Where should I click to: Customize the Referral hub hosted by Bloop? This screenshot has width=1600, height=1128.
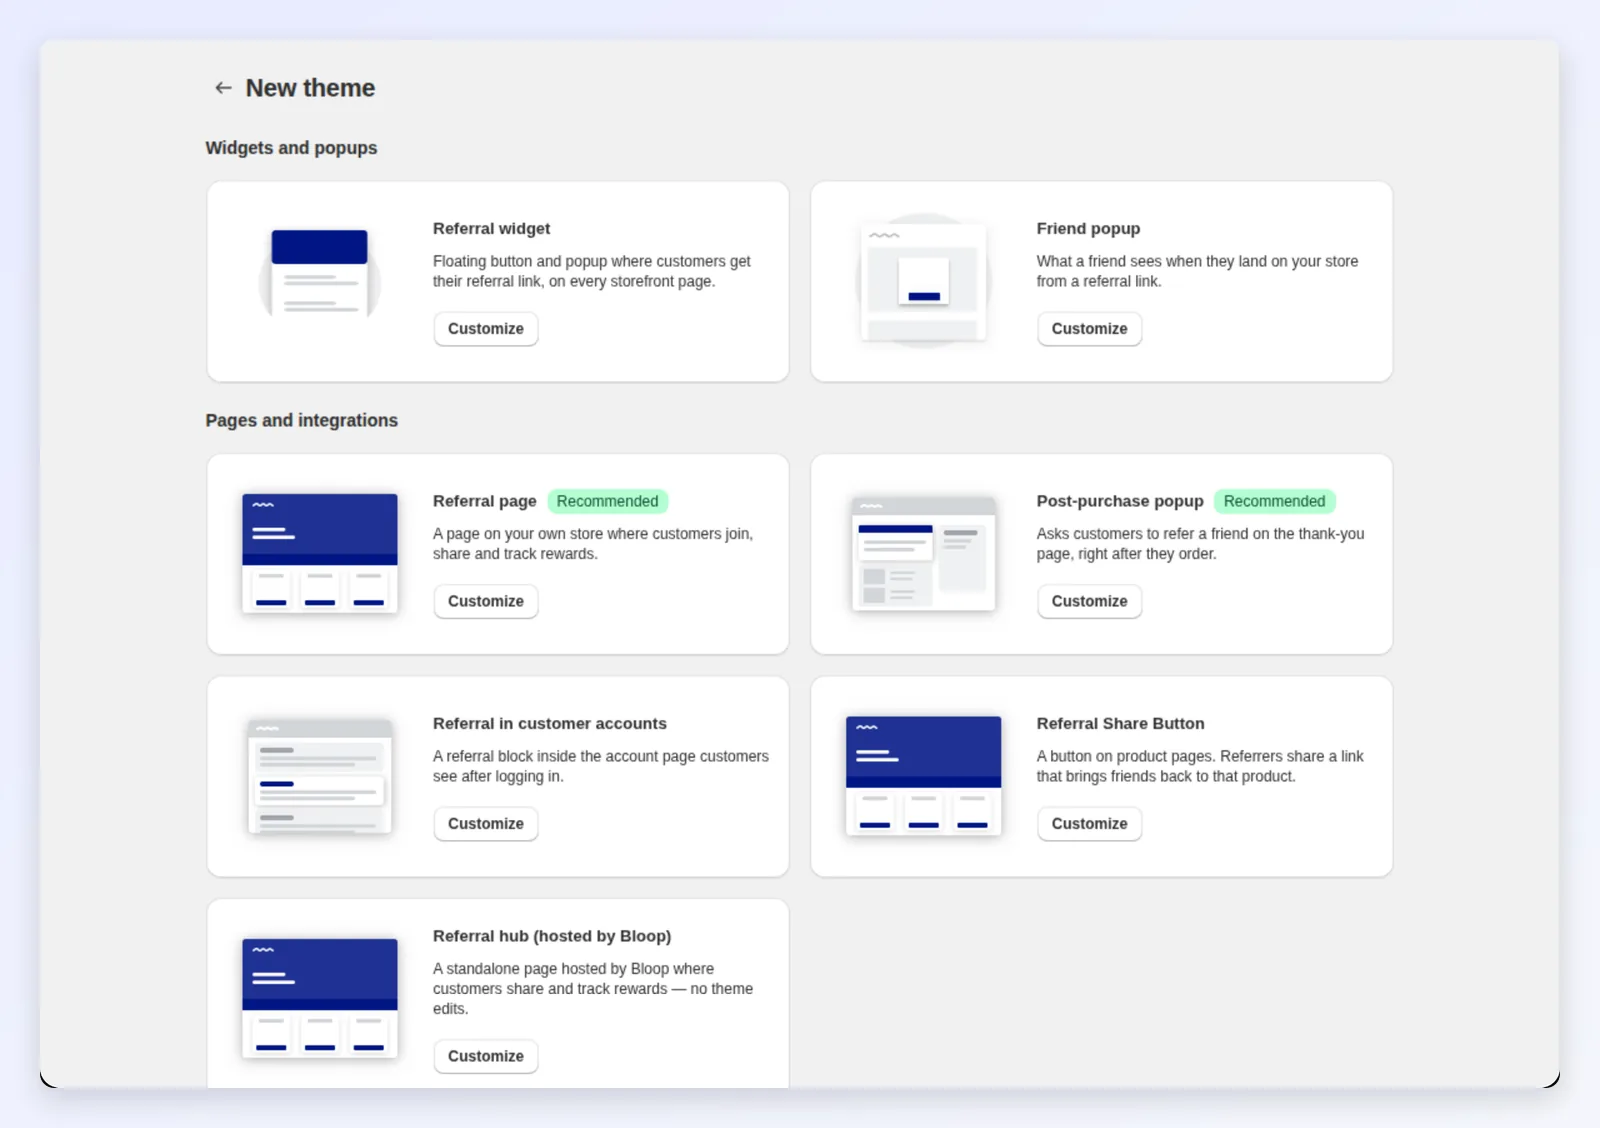(x=486, y=1056)
